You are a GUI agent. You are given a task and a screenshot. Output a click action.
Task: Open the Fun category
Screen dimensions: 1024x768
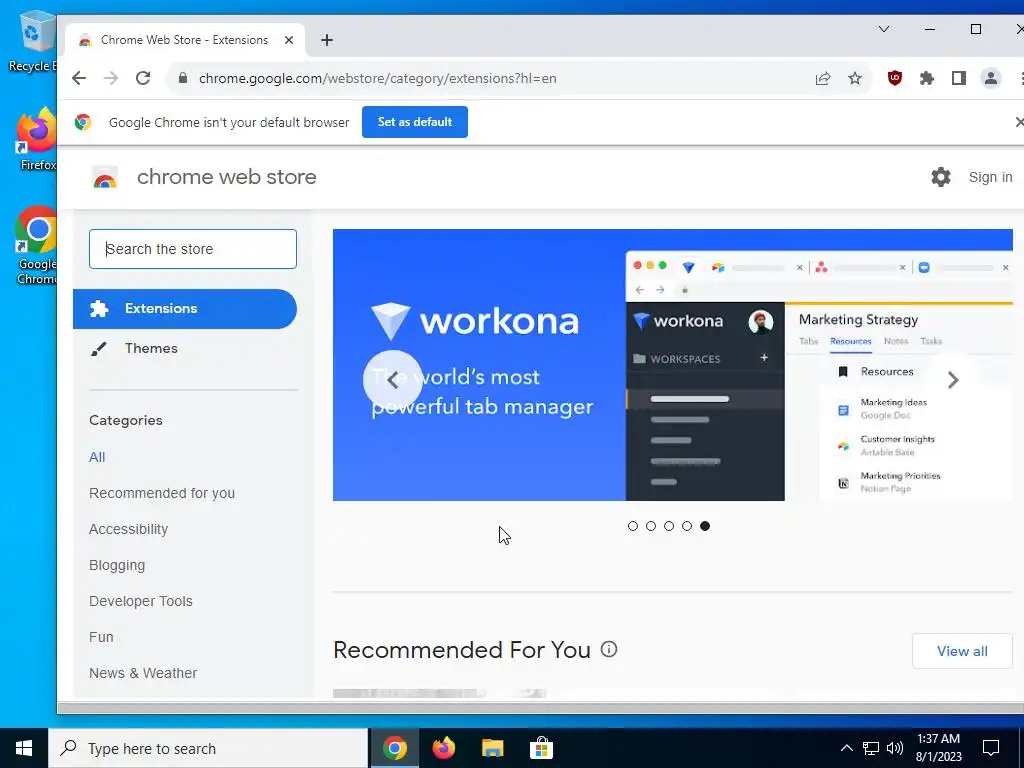(x=101, y=637)
